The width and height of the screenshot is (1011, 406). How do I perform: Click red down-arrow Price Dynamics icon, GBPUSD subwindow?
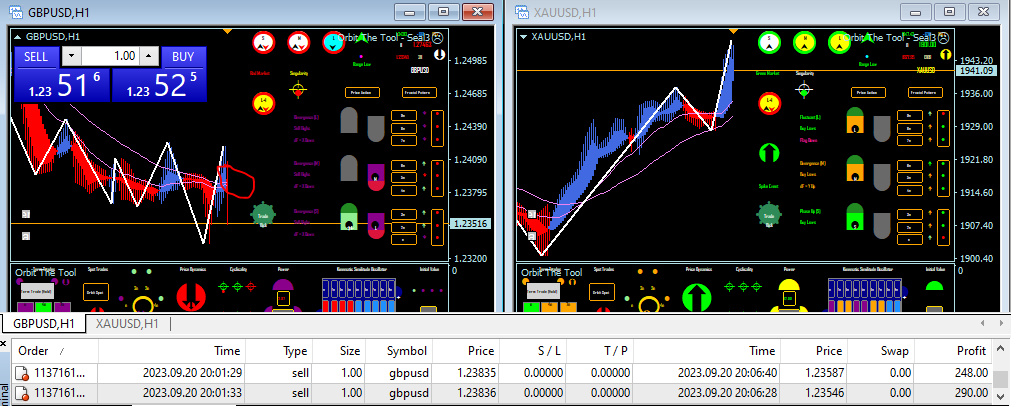191,298
